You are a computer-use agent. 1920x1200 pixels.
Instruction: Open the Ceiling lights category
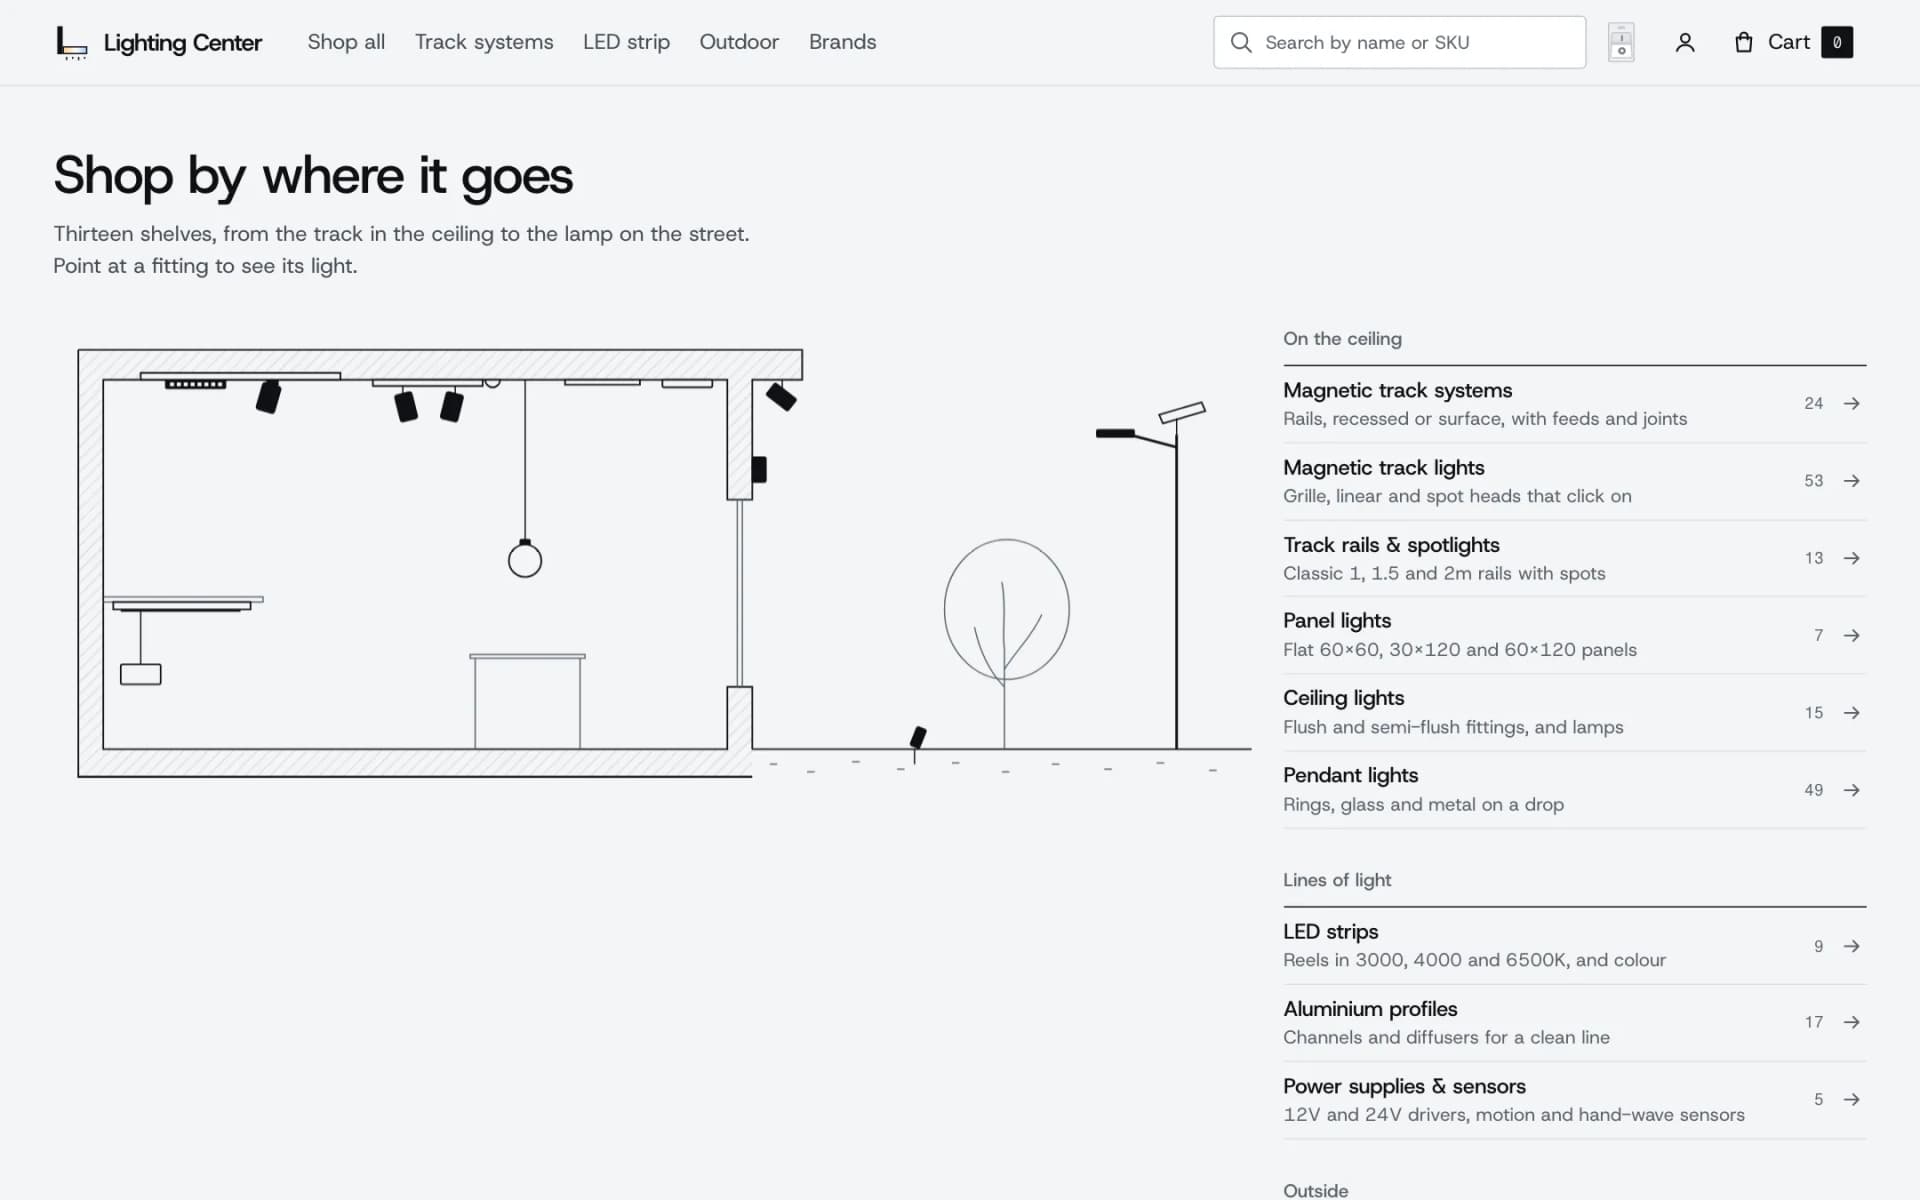[1574, 712]
